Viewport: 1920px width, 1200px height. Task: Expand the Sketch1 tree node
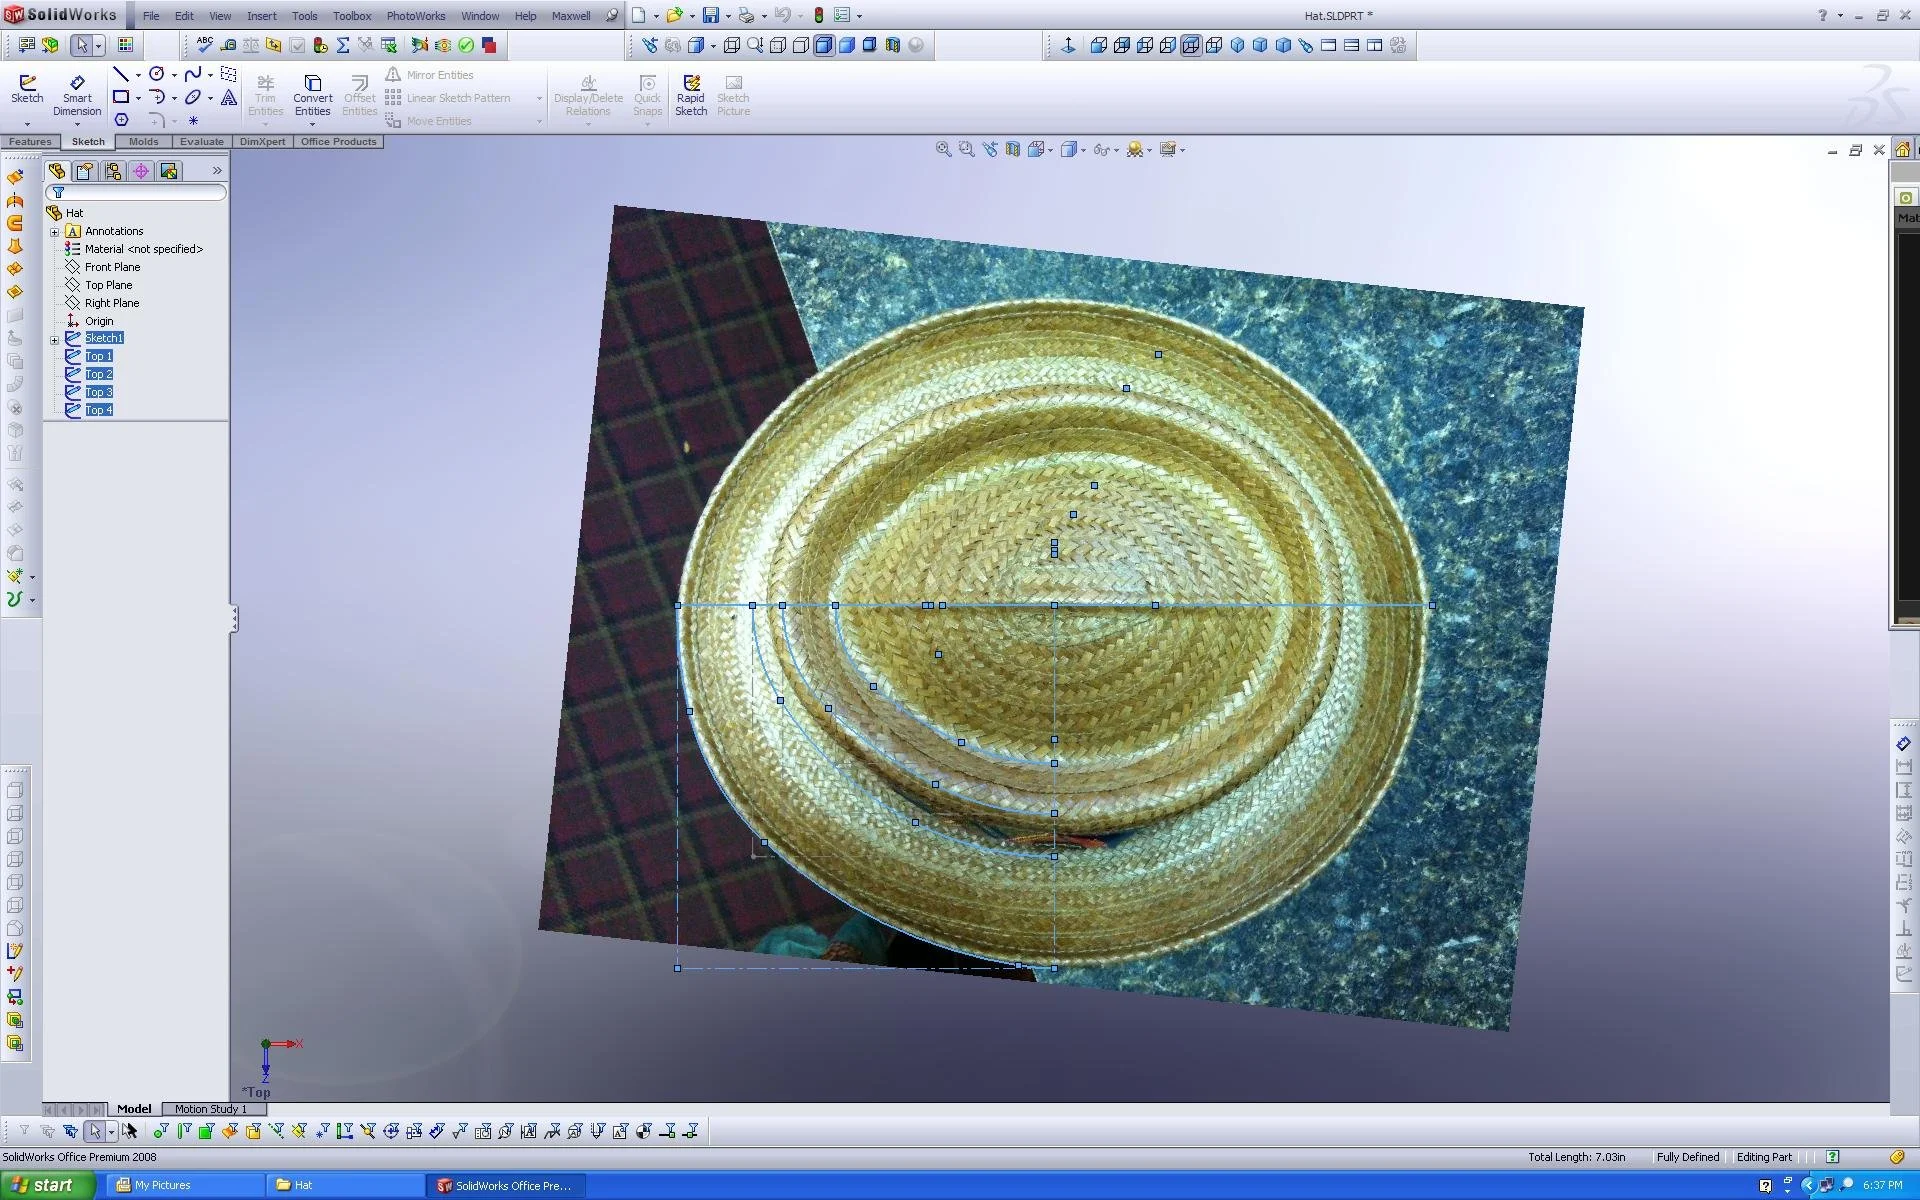[55, 339]
